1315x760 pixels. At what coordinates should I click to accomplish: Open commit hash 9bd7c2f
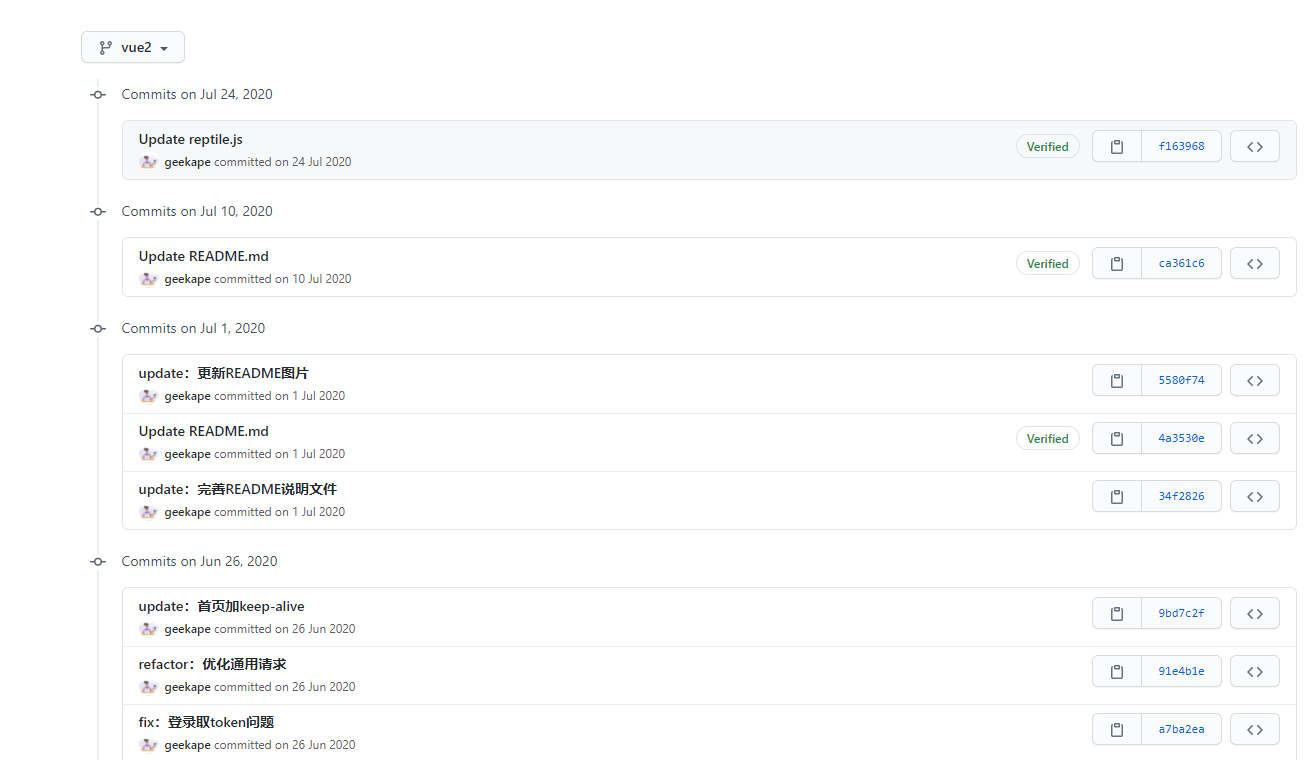coord(1181,613)
